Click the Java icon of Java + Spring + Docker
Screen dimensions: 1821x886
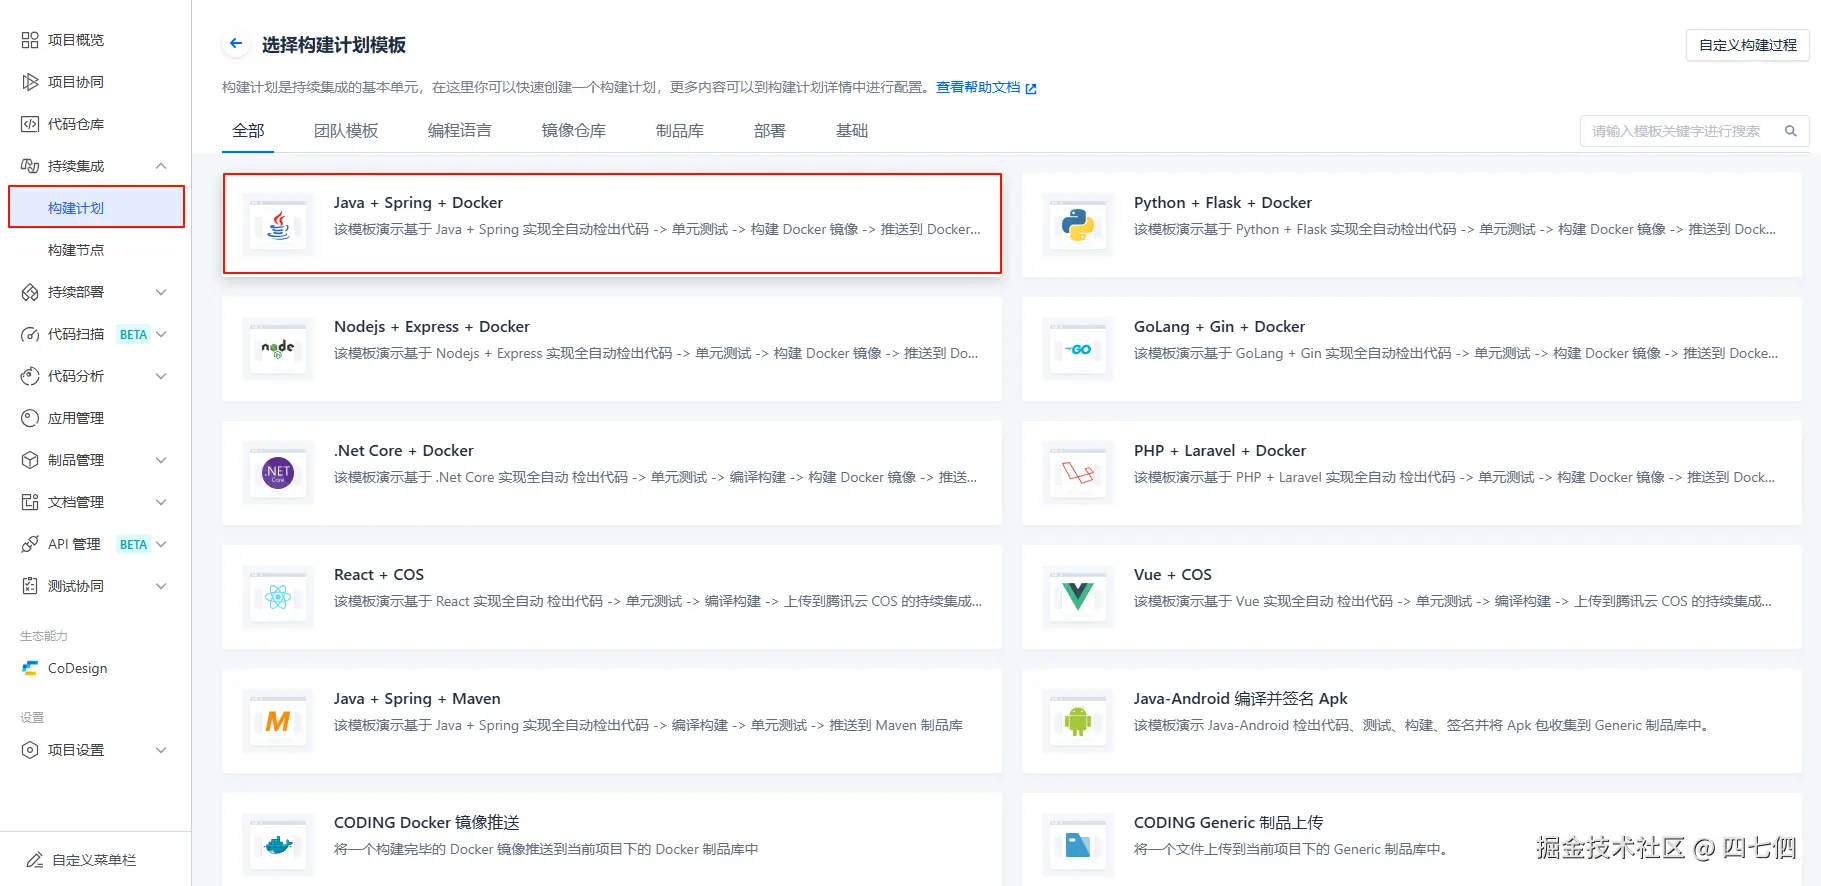point(278,225)
